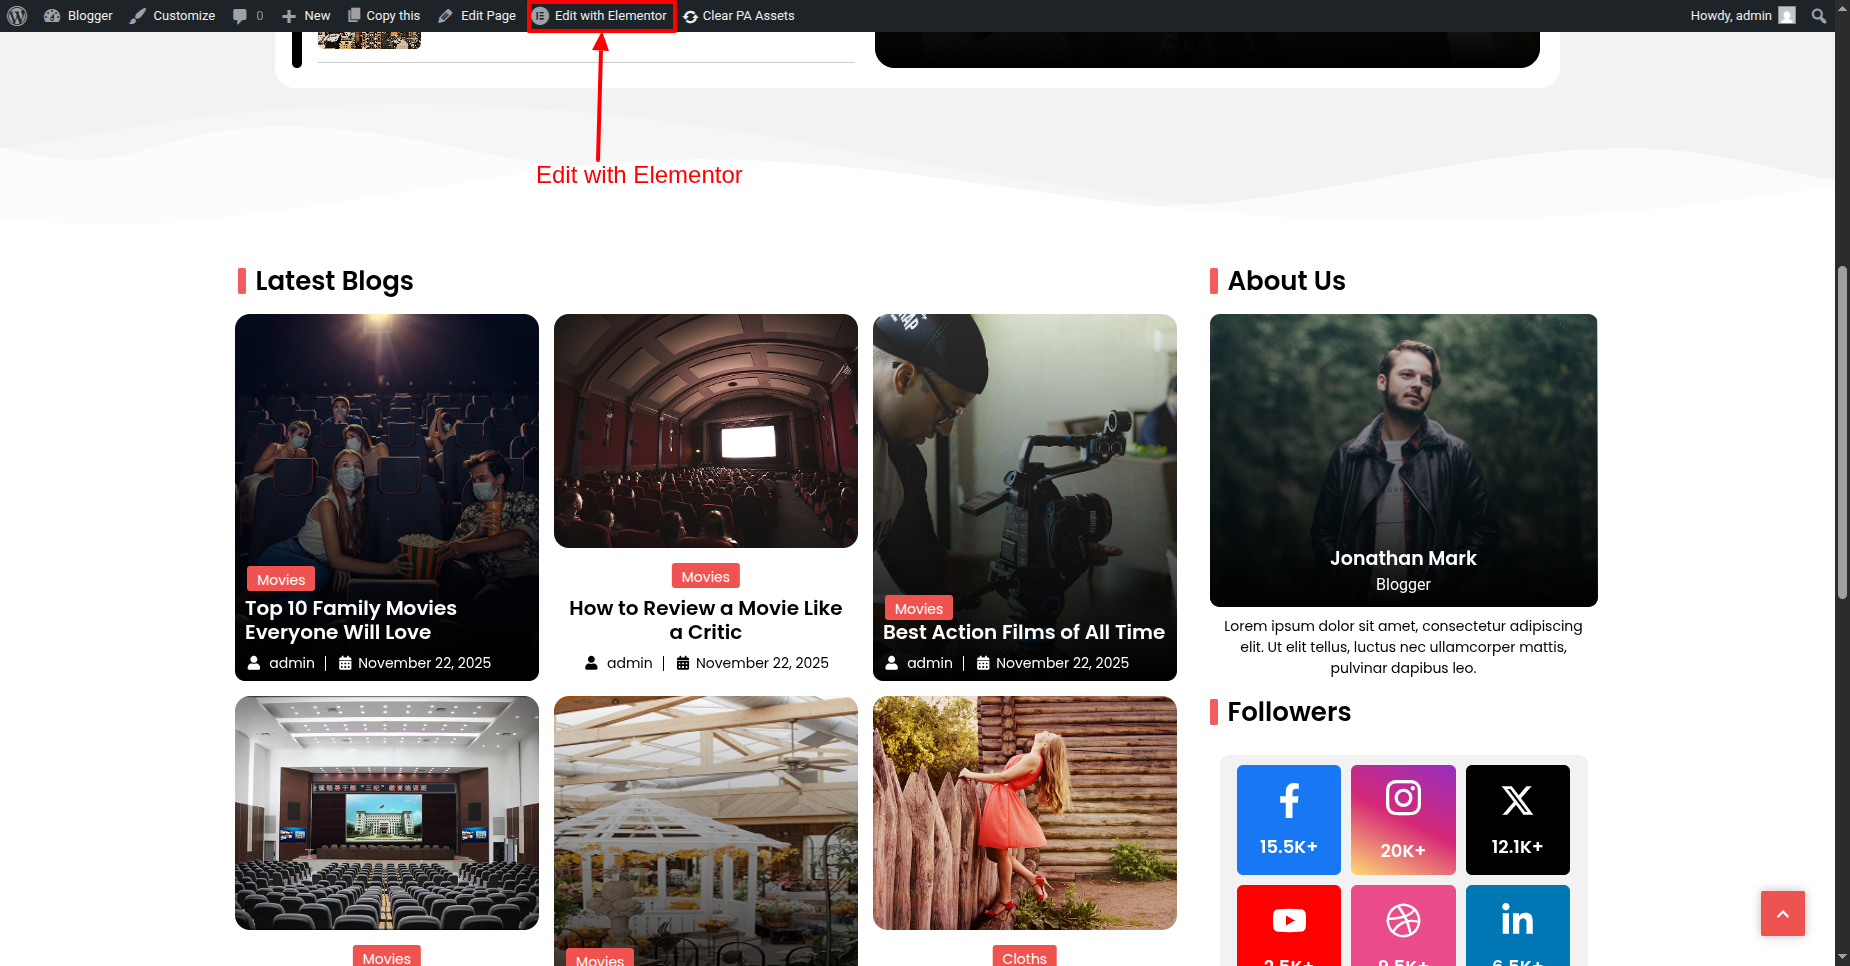Open the X (Twitter) followers tile
The height and width of the screenshot is (966, 1850).
1517,819
